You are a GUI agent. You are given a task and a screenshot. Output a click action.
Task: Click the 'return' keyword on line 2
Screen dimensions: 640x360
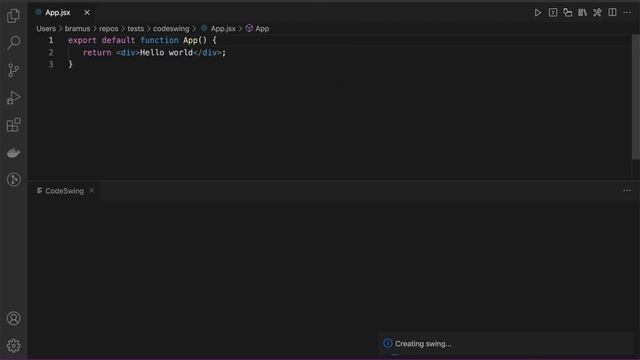[x=97, y=53]
